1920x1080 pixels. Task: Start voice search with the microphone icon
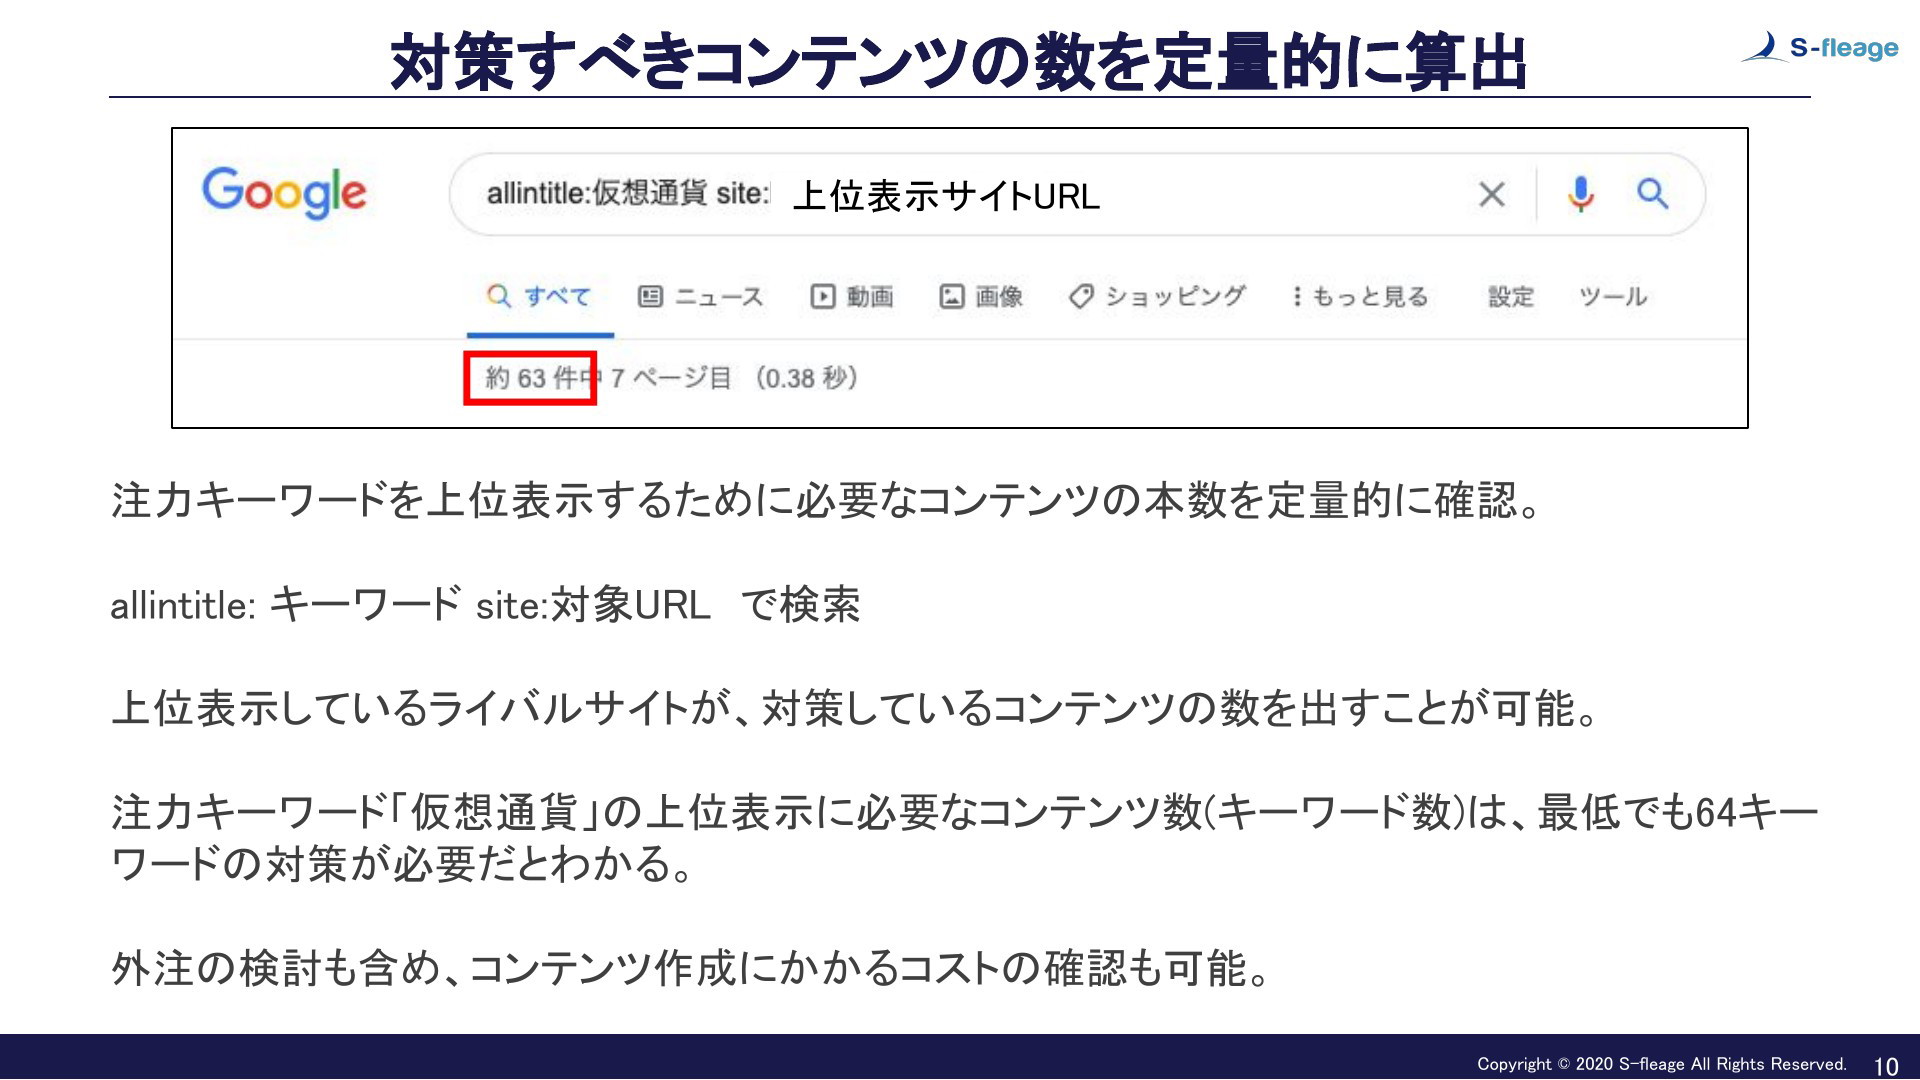(1580, 194)
